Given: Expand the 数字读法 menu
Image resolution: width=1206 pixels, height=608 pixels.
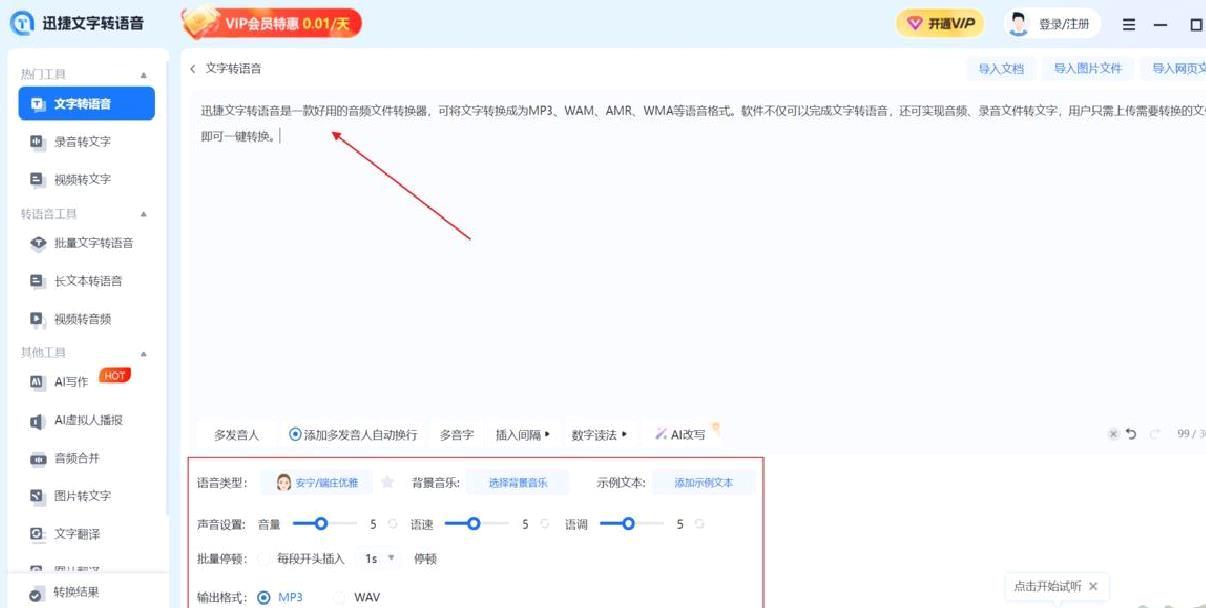Looking at the screenshot, I should click(599, 435).
